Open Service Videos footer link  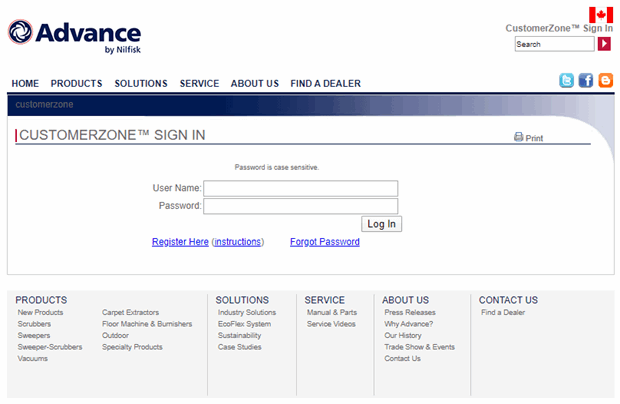click(331, 324)
